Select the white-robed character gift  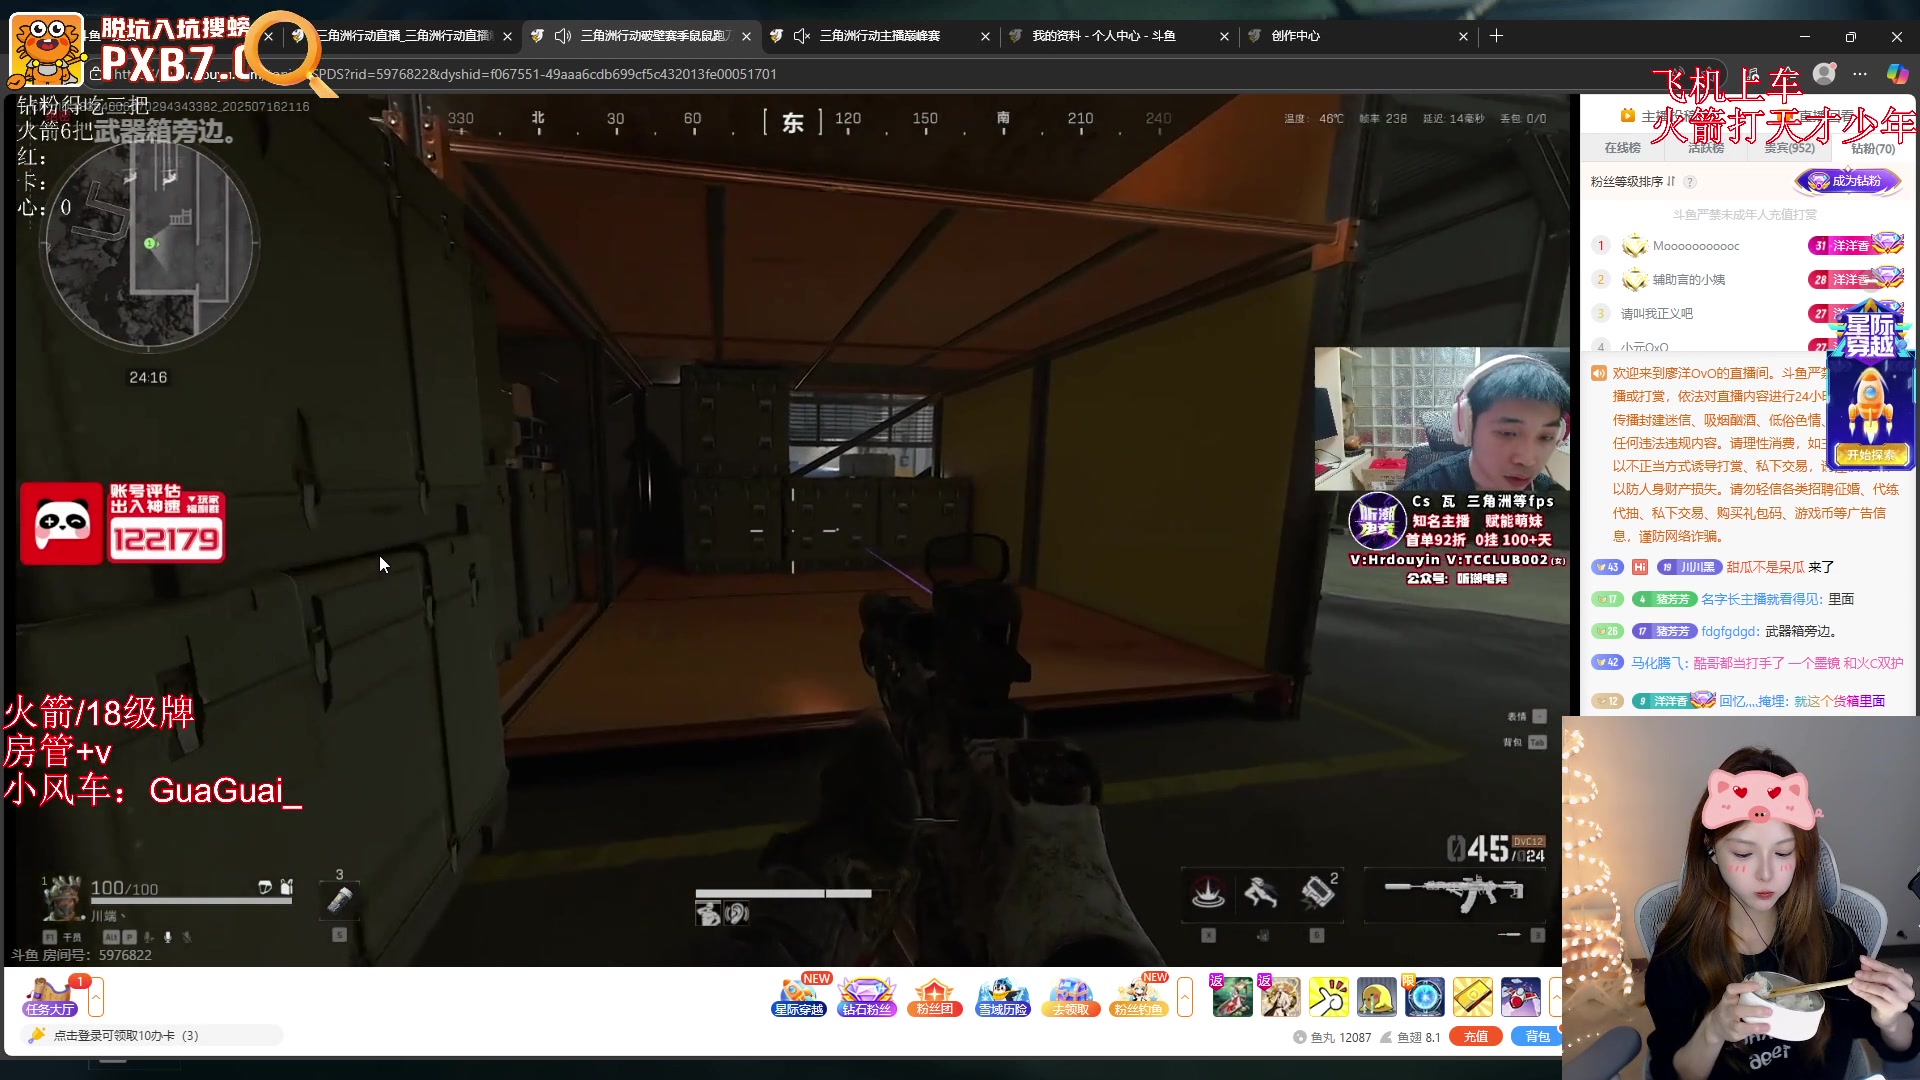[x=1280, y=997]
